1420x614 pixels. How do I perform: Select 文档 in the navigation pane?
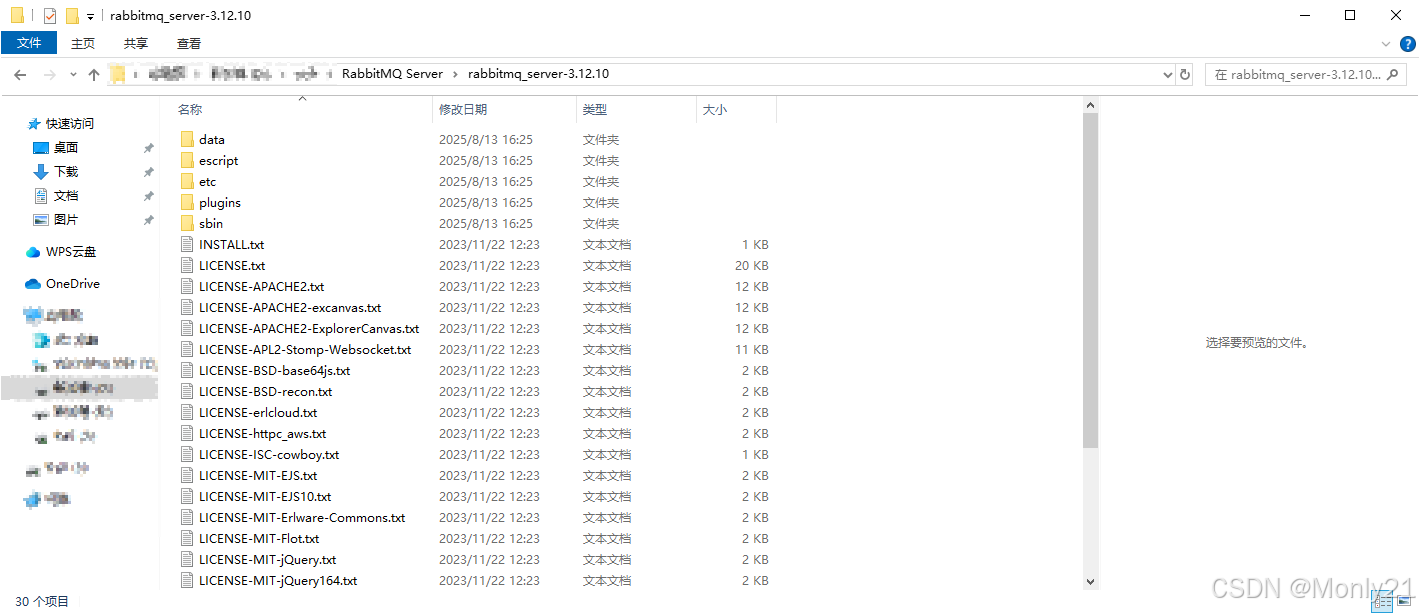click(x=66, y=196)
